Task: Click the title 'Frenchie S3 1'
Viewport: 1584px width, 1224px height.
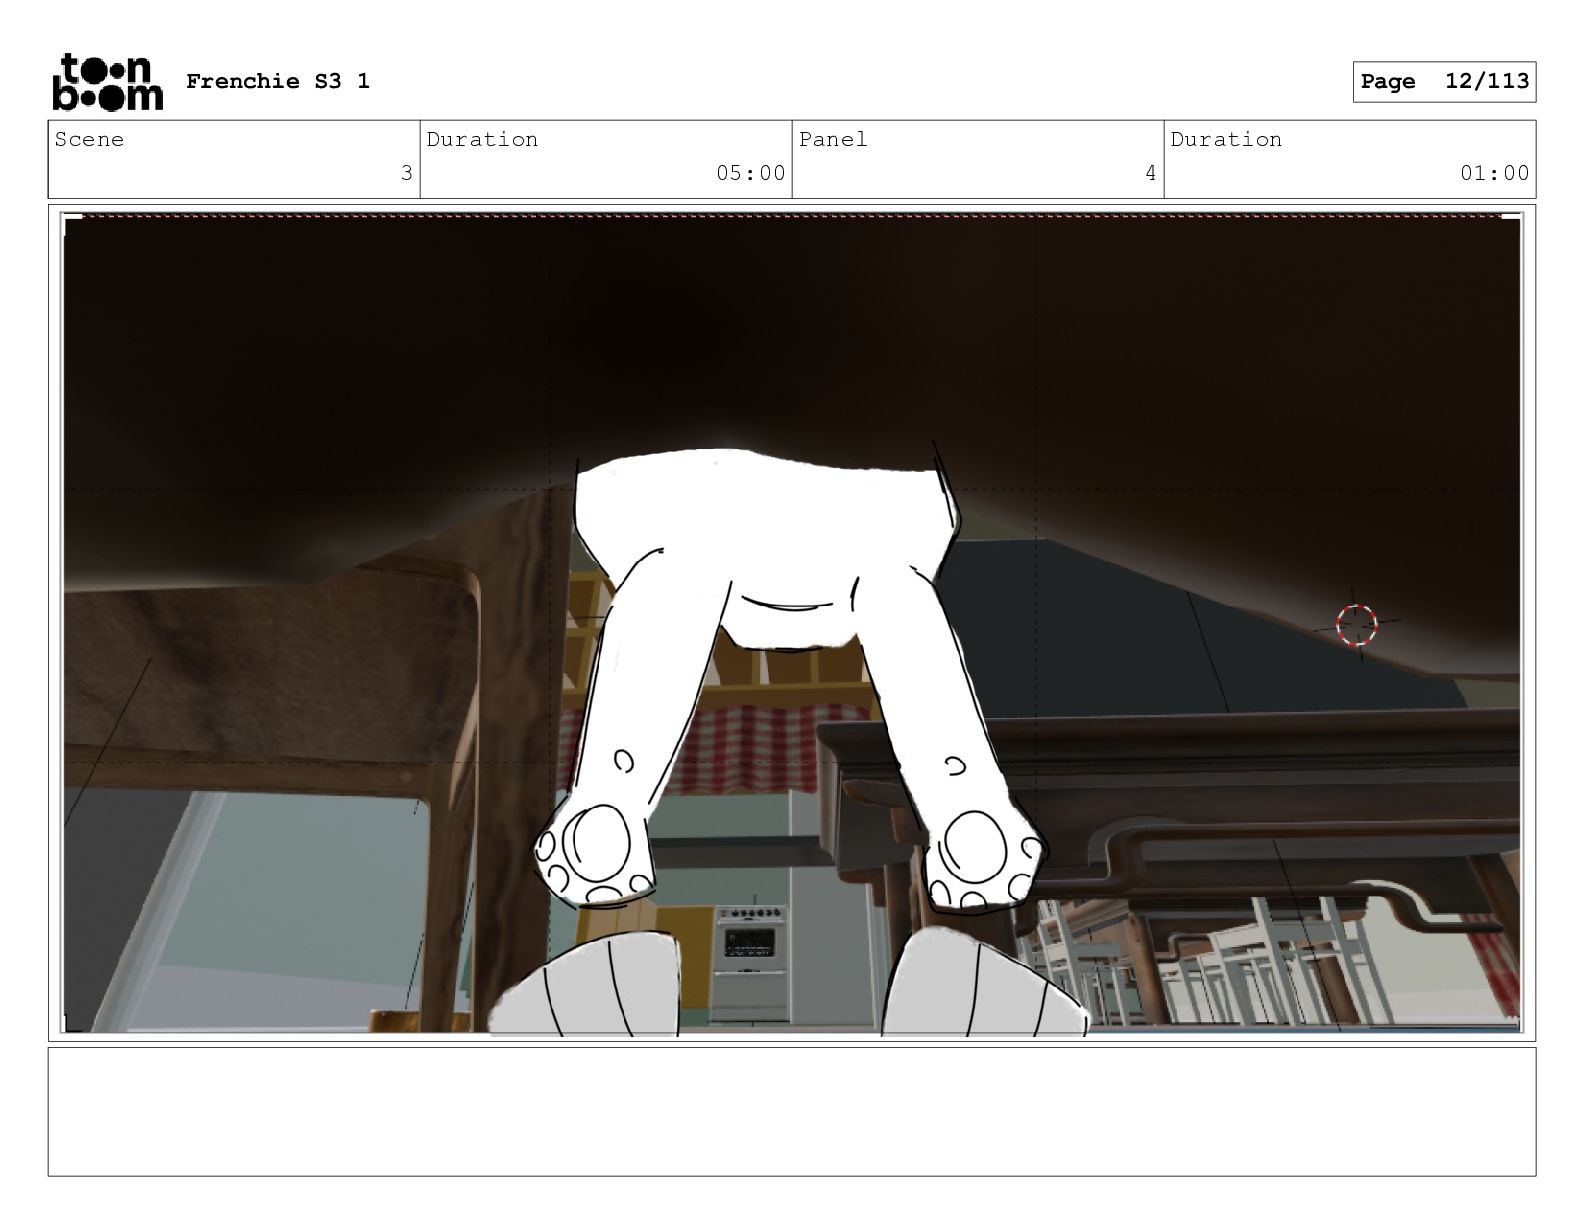Action: (x=278, y=81)
